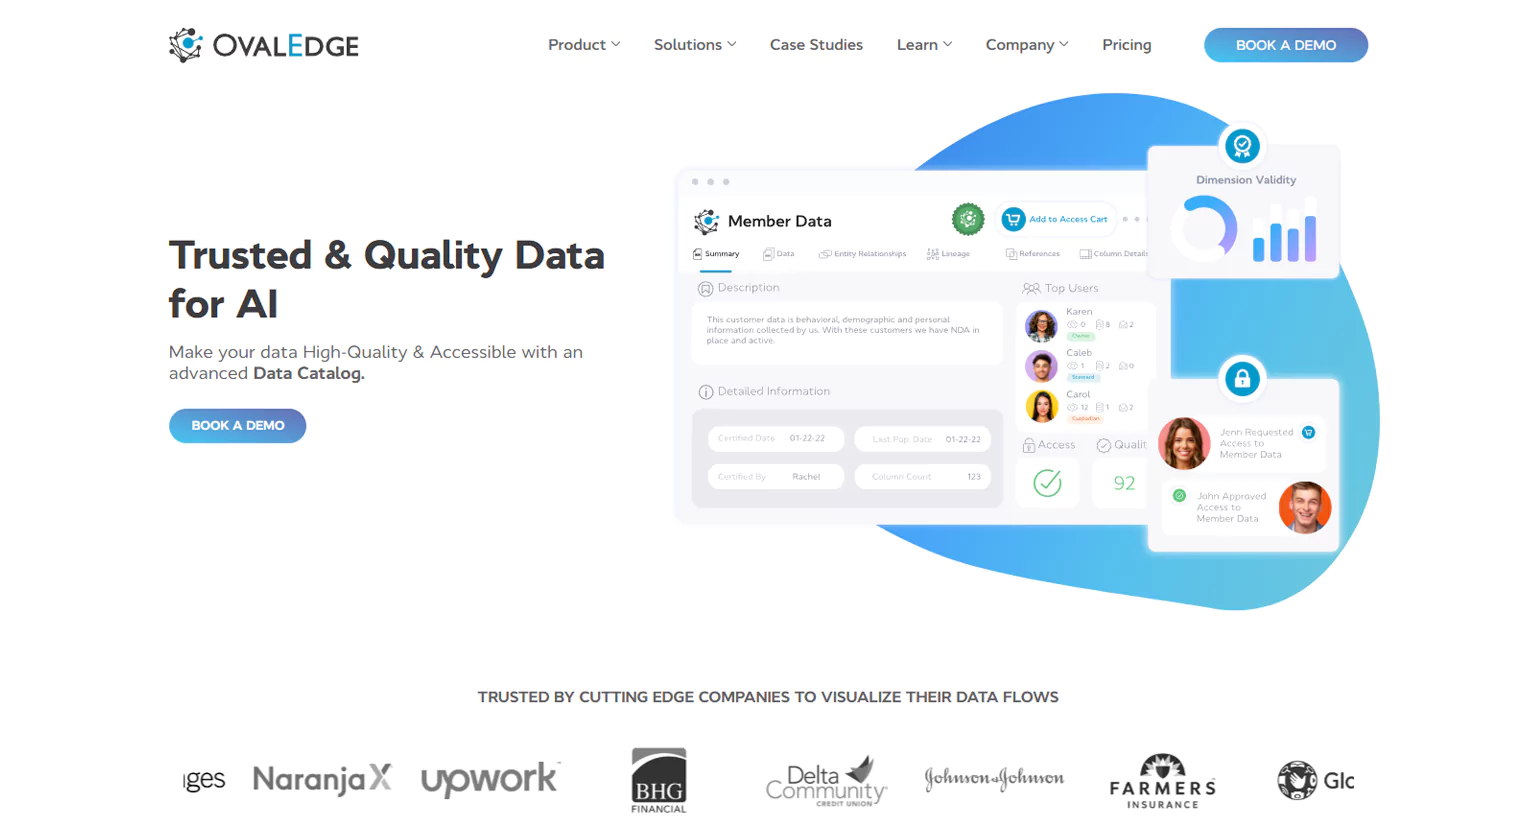Viewport: 1540px width, 840px height.
Task: Expand the Solutions dropdown menu
Action: [x=695, y=45]
